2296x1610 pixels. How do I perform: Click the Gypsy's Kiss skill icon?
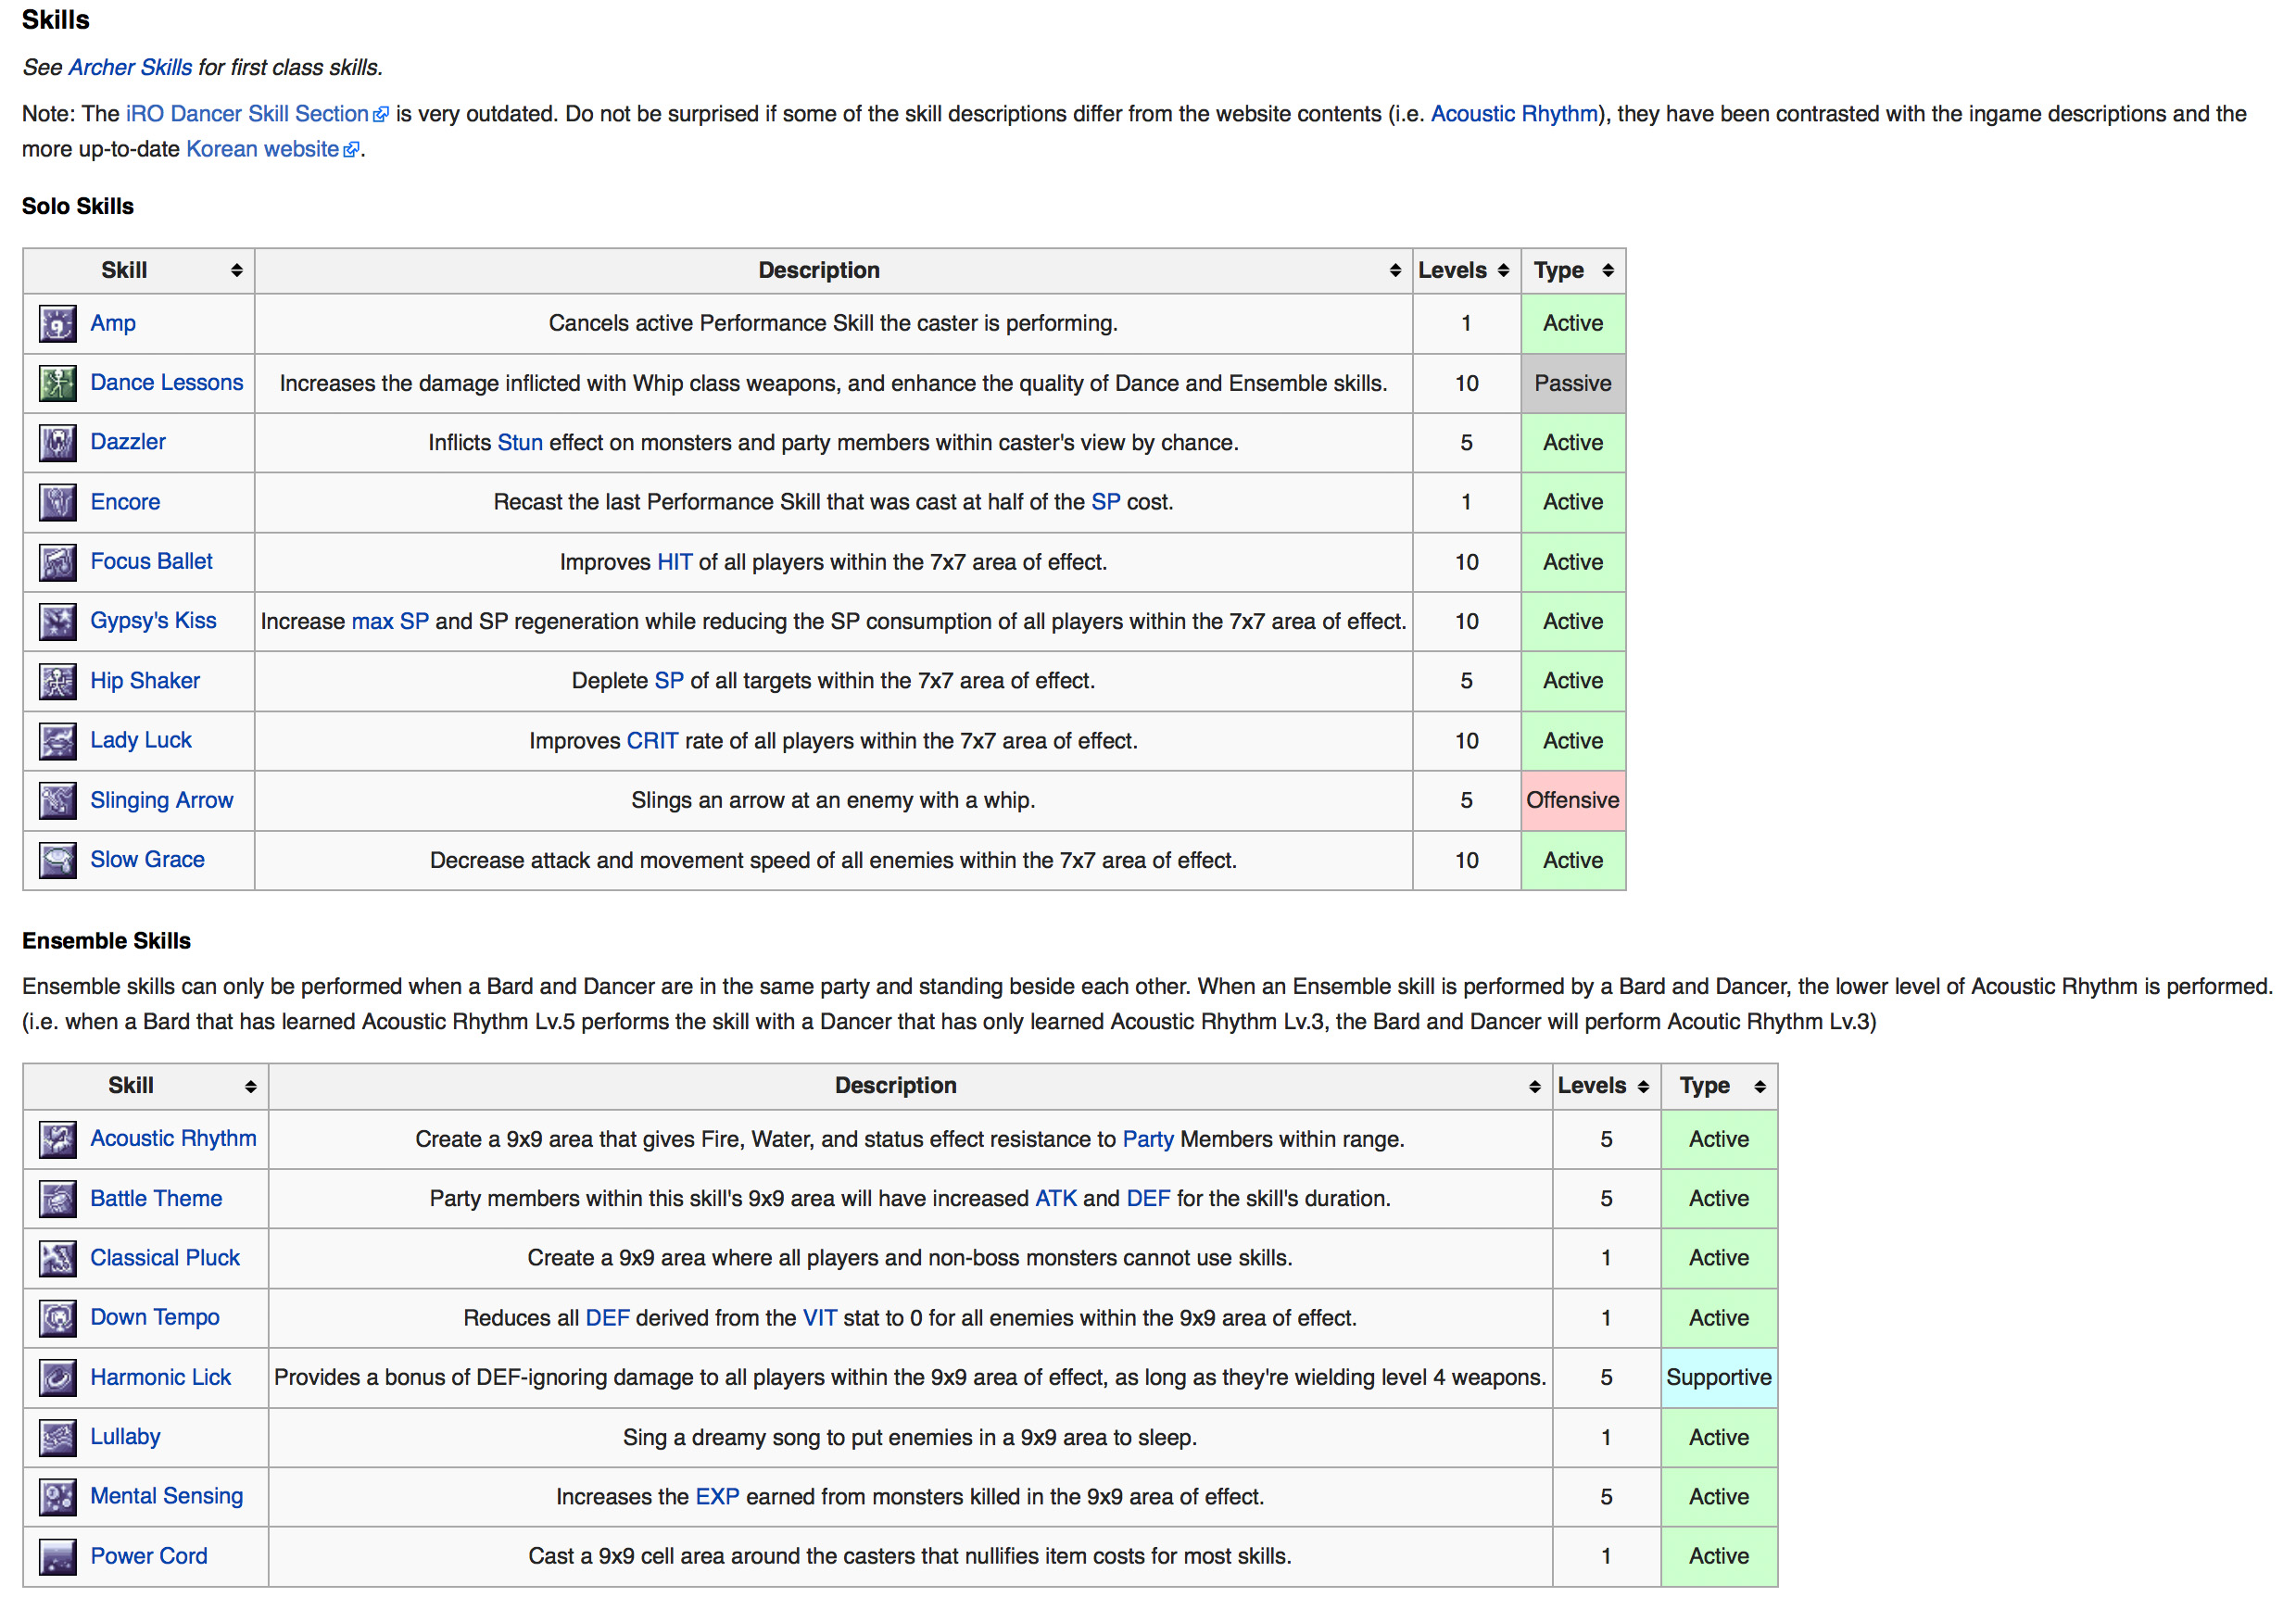(57, 622)
